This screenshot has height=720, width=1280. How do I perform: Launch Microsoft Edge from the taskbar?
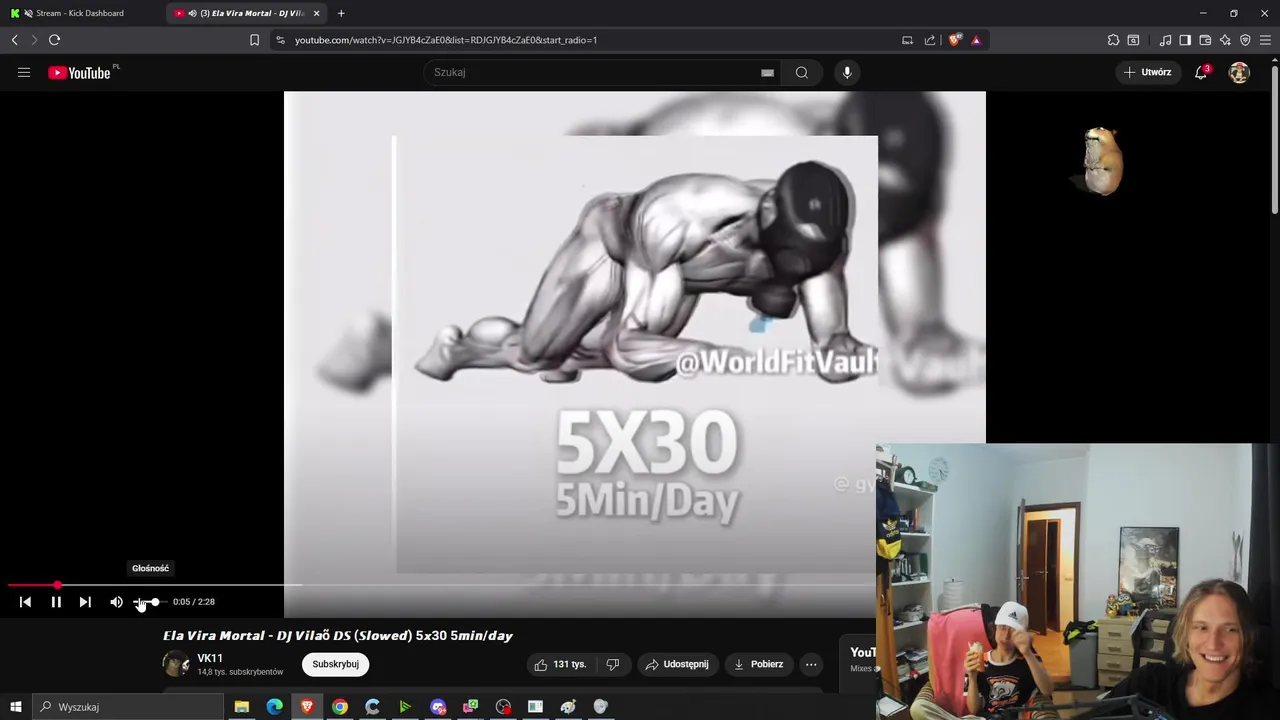274,707
